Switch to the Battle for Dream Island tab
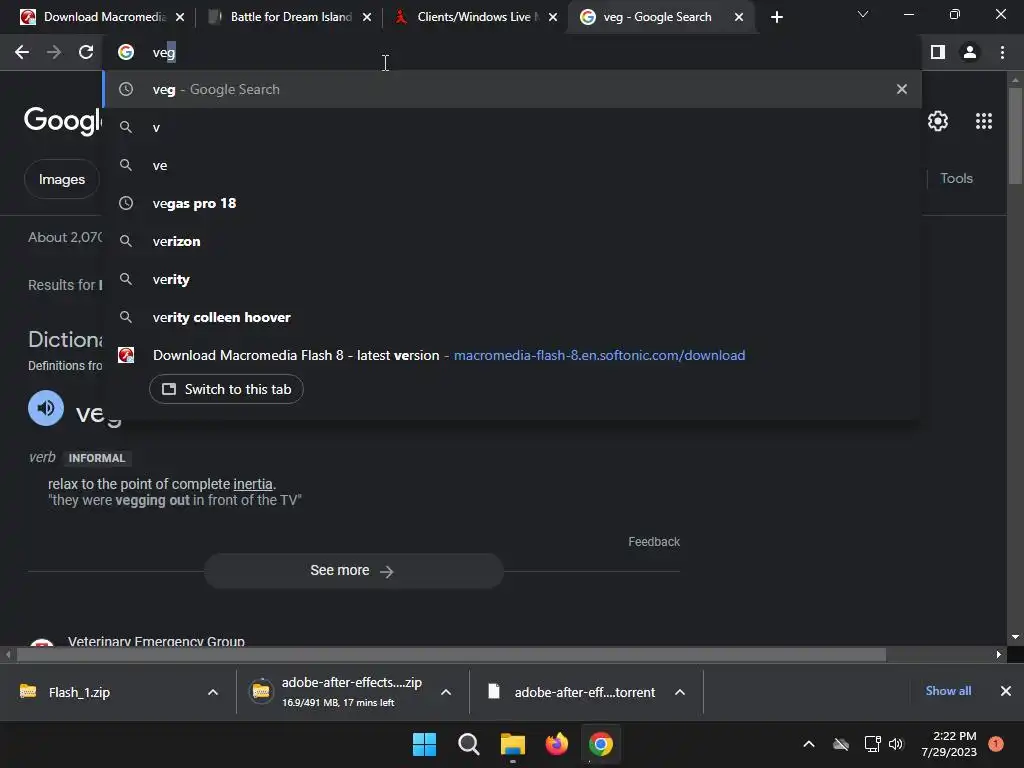The width and height of the screenshot is (1024, 768). [287, 17]
